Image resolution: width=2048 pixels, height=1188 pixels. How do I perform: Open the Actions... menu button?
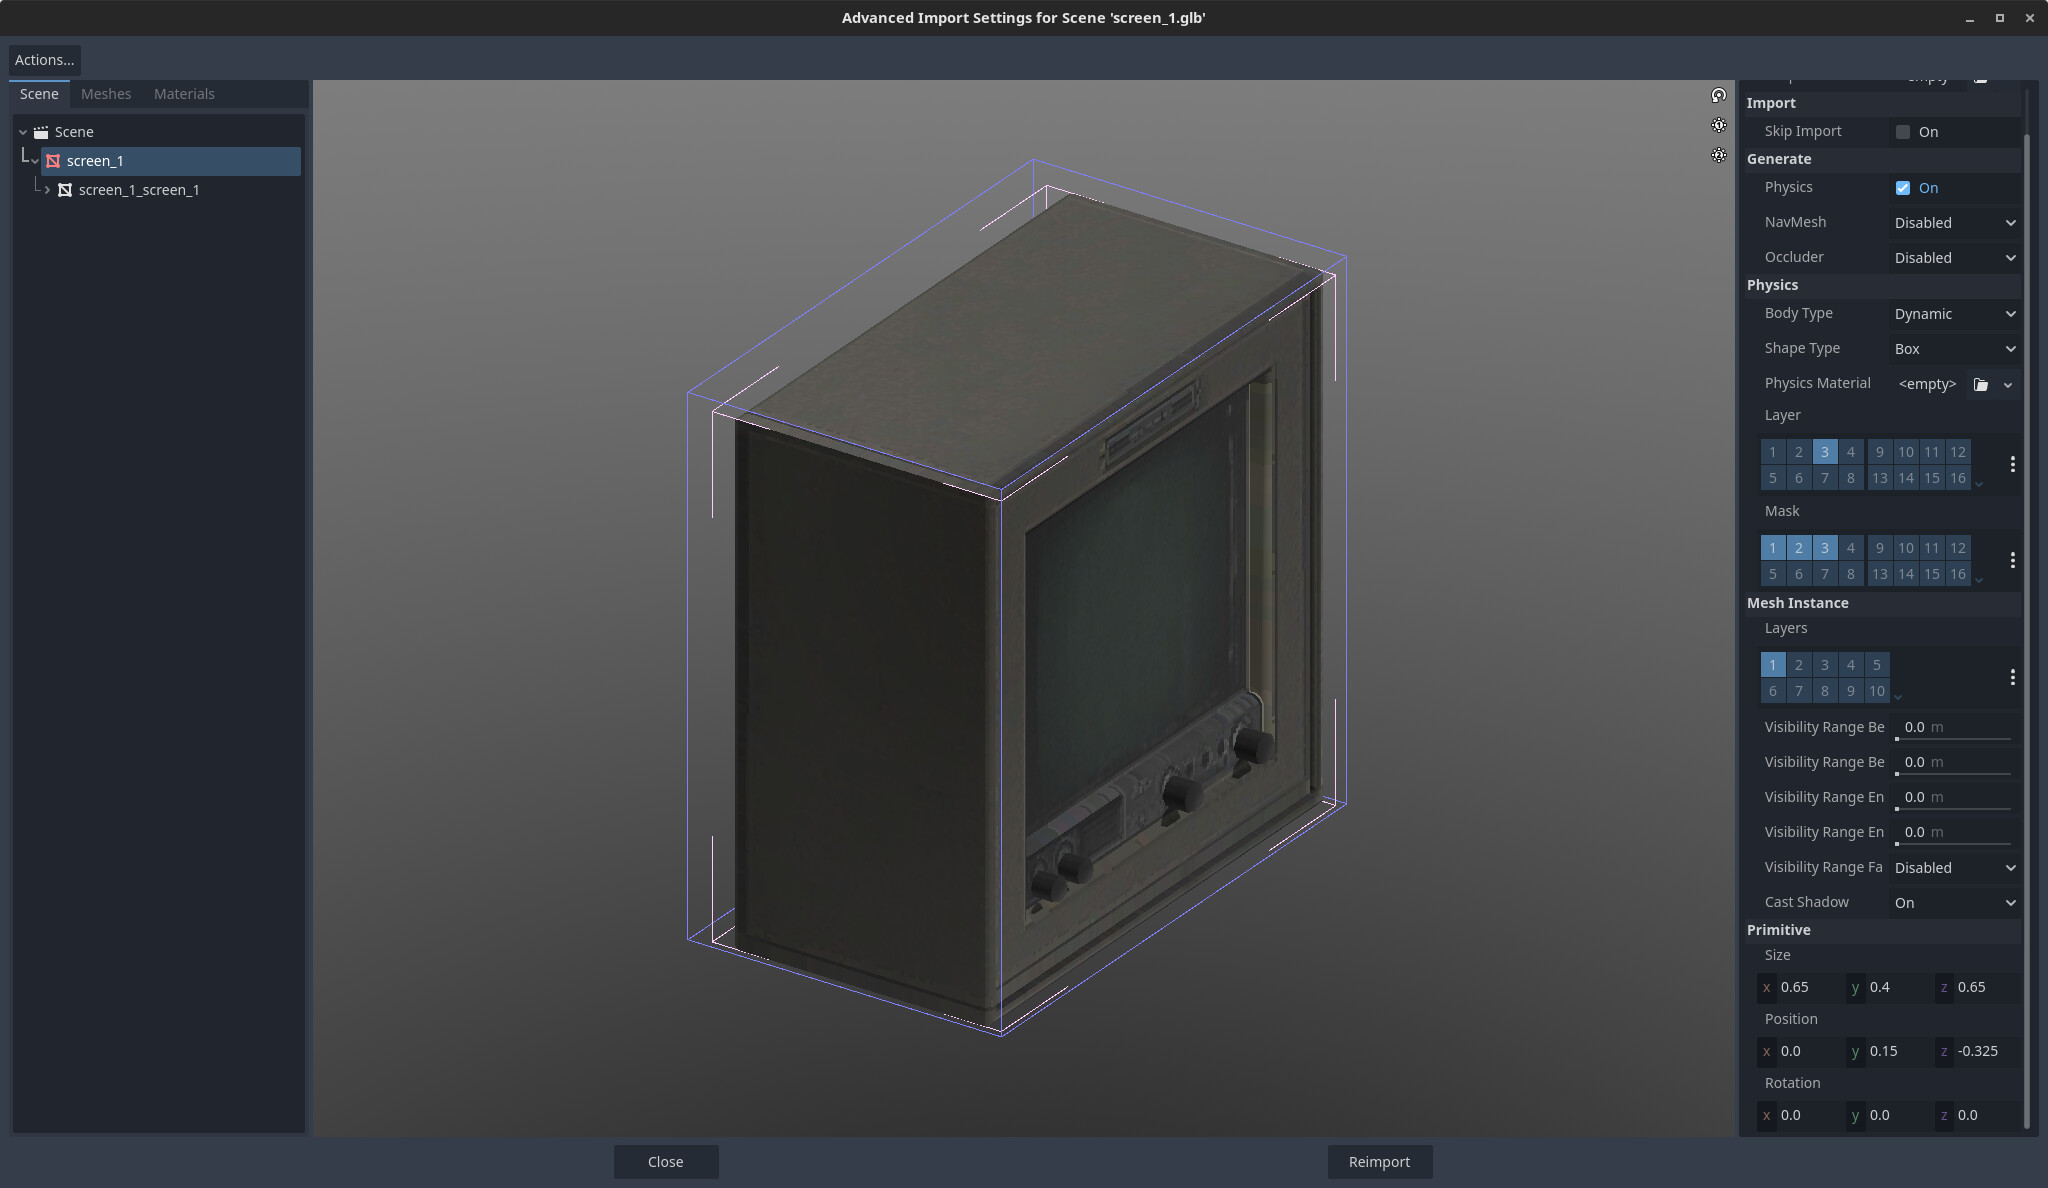click(44, 60)
